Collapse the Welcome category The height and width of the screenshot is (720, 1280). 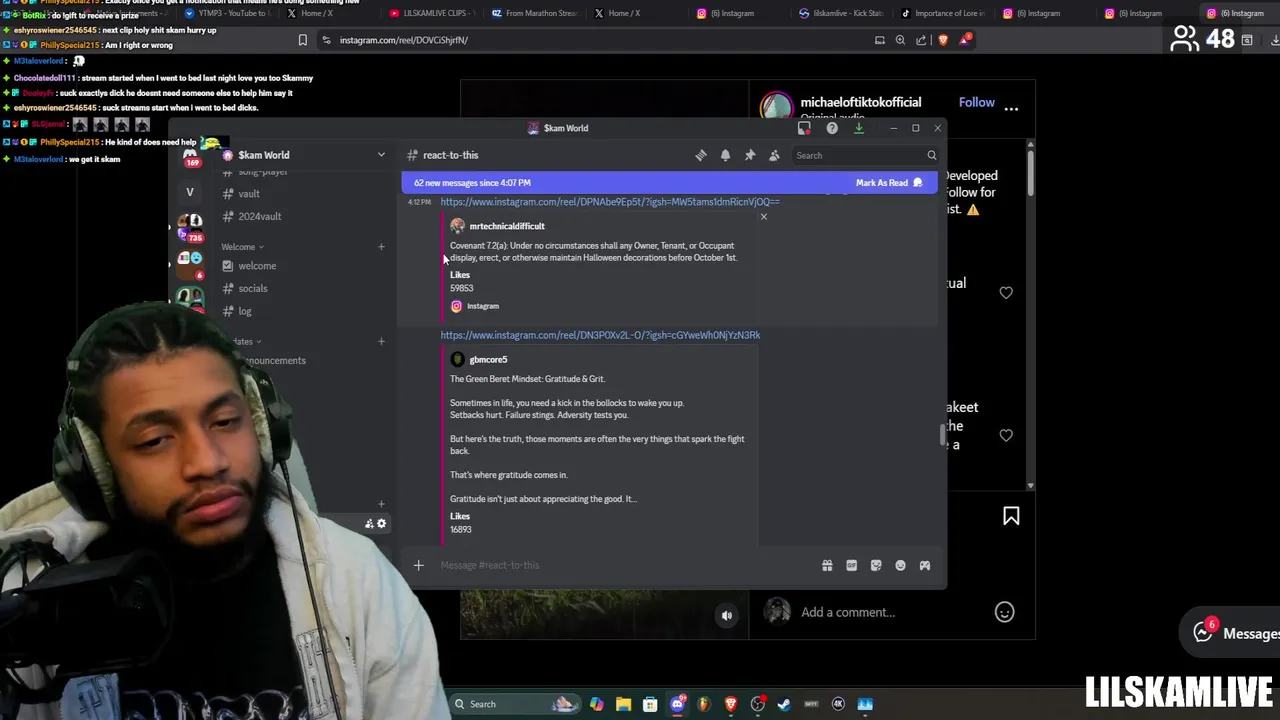[243, 247]
